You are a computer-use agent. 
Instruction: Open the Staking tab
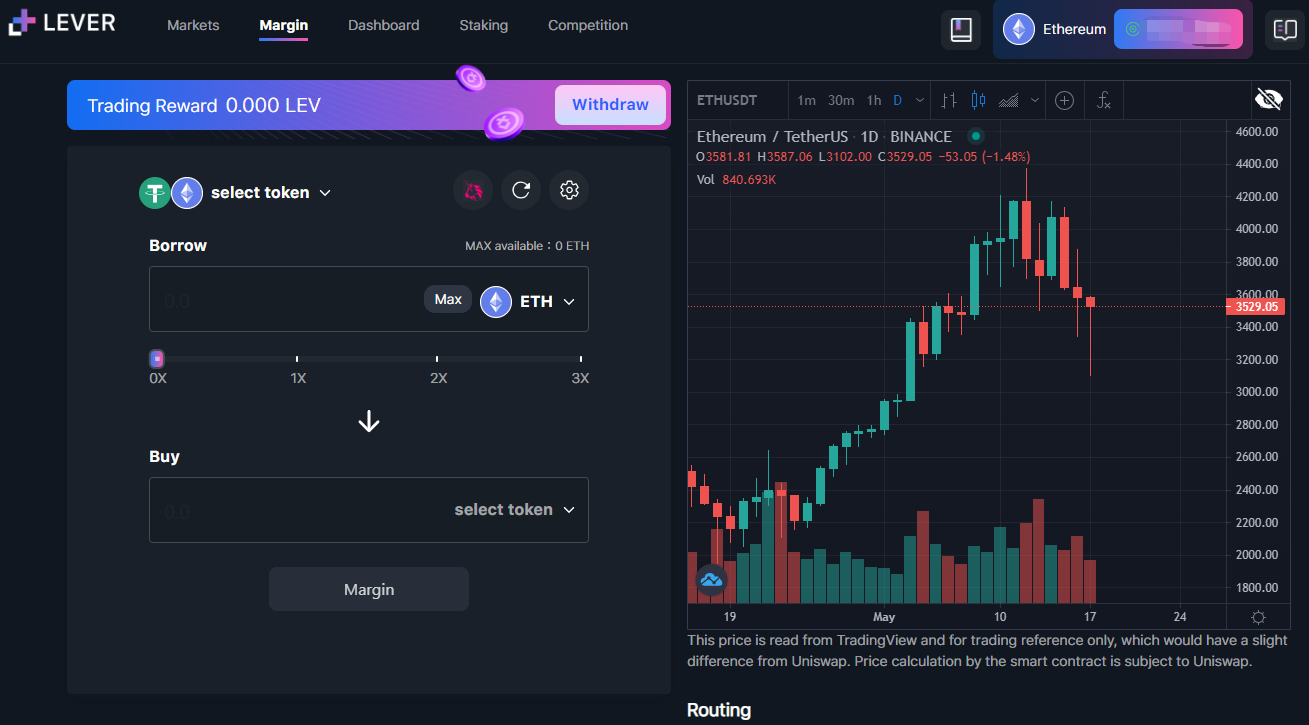click(x=484, y=25)
